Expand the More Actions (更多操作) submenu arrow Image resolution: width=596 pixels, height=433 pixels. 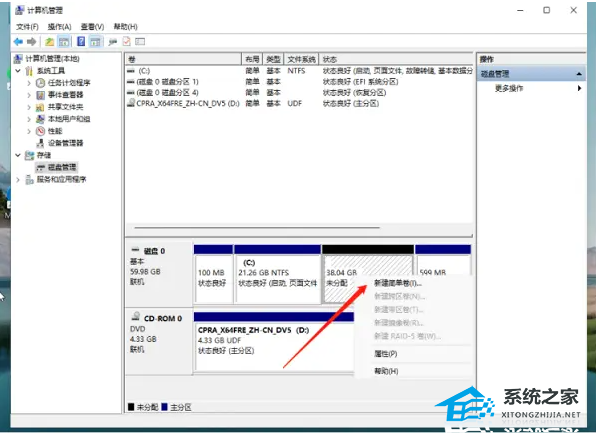[579, 88]
